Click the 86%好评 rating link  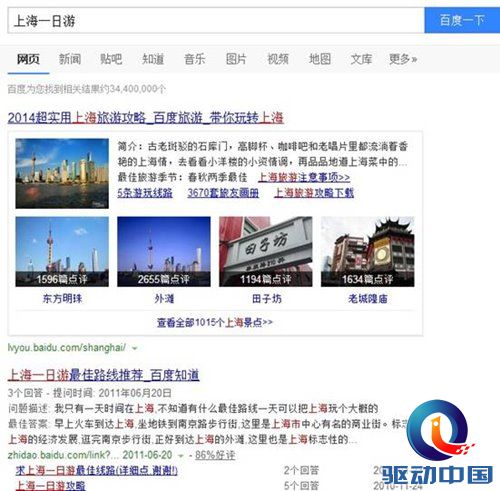[x=215, y=455]
